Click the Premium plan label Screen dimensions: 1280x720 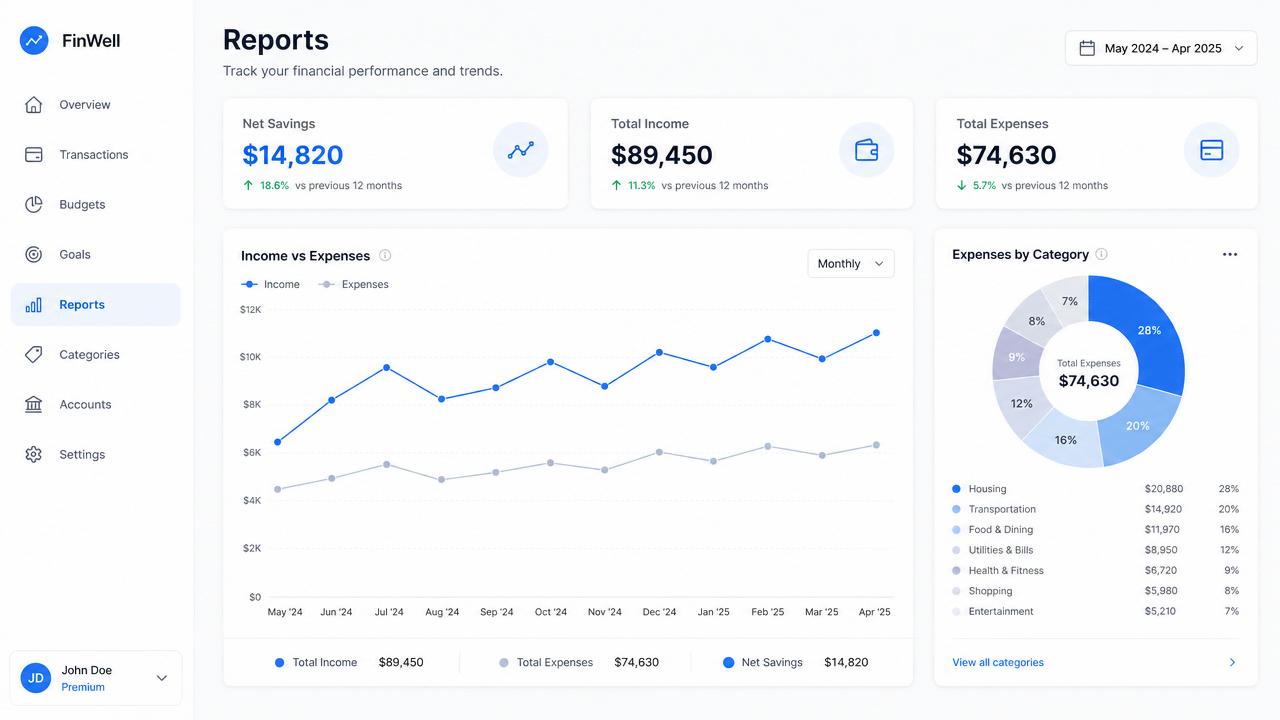[83, 687]
